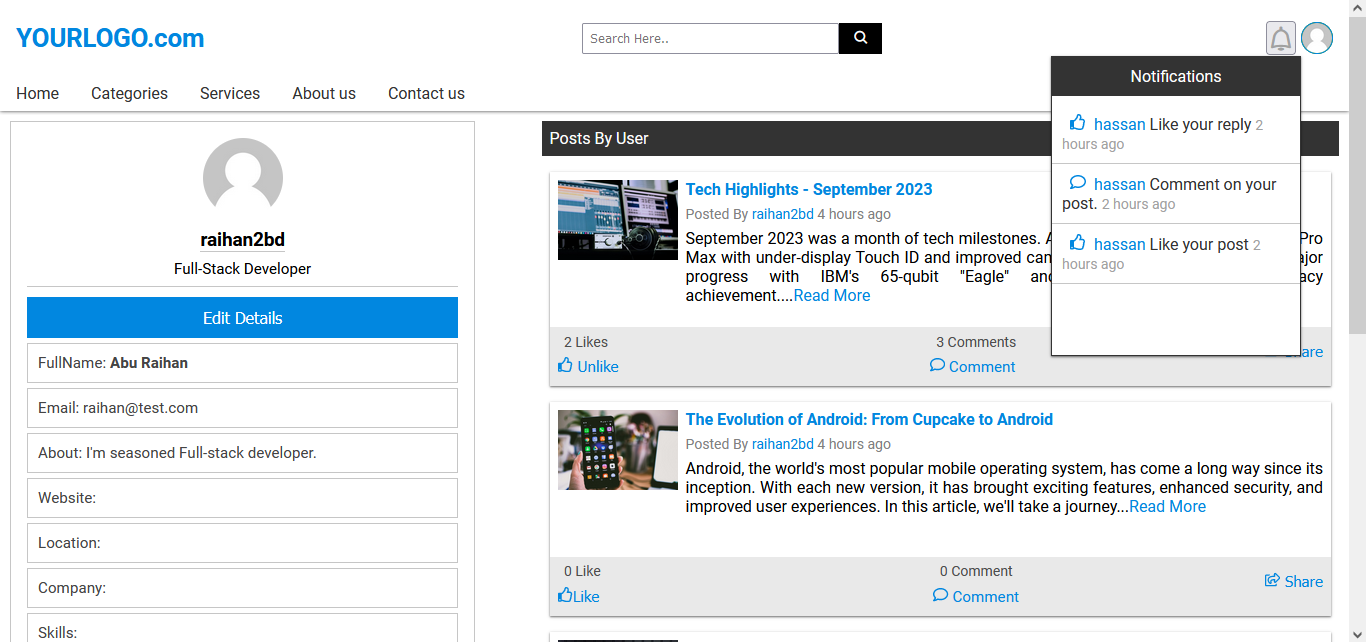
Task: Open hassan's 'Like your reply' notification
Action: coord(1172,125)
